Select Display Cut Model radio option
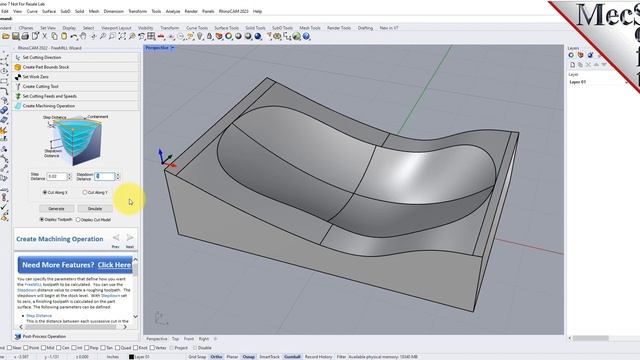Viewport: 640px width, 360px height. [x=78, y=220]
